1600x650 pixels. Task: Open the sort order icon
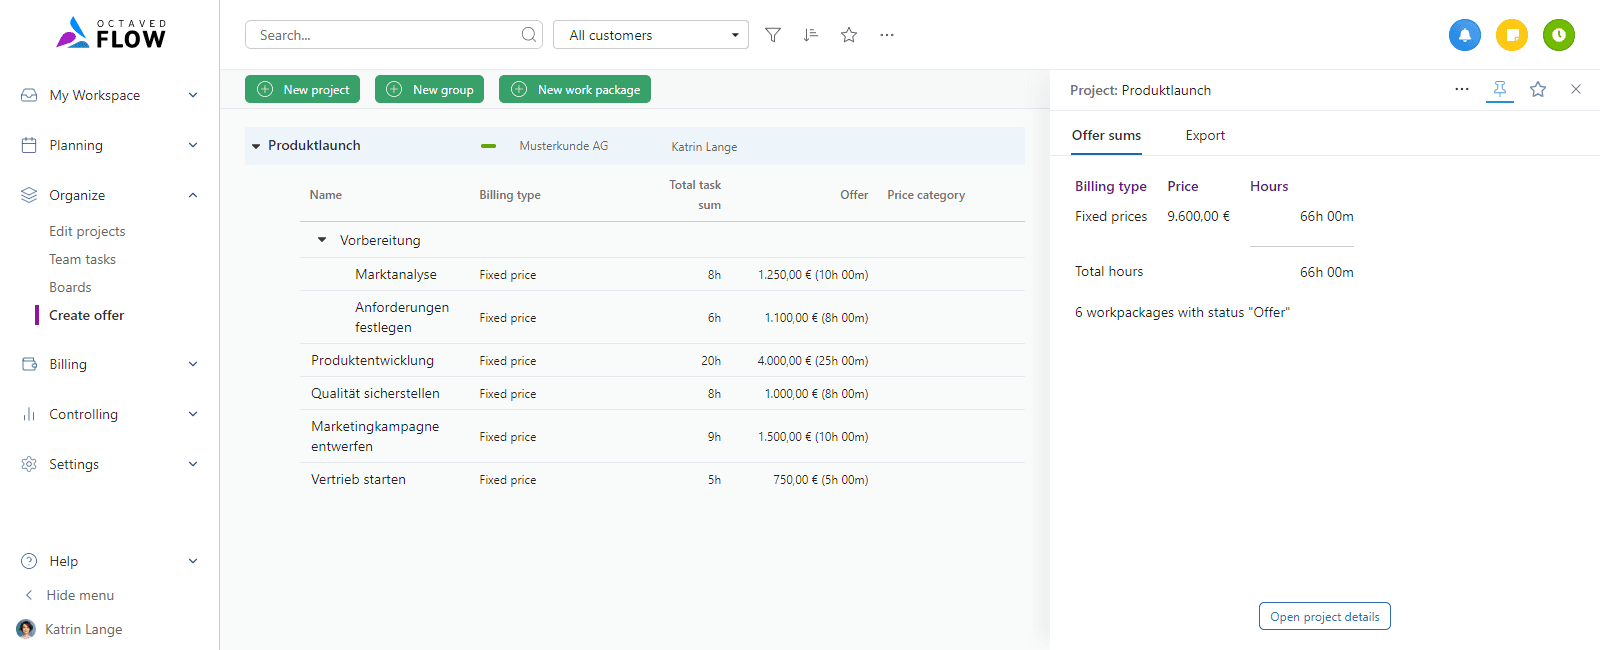click(811, 35)
